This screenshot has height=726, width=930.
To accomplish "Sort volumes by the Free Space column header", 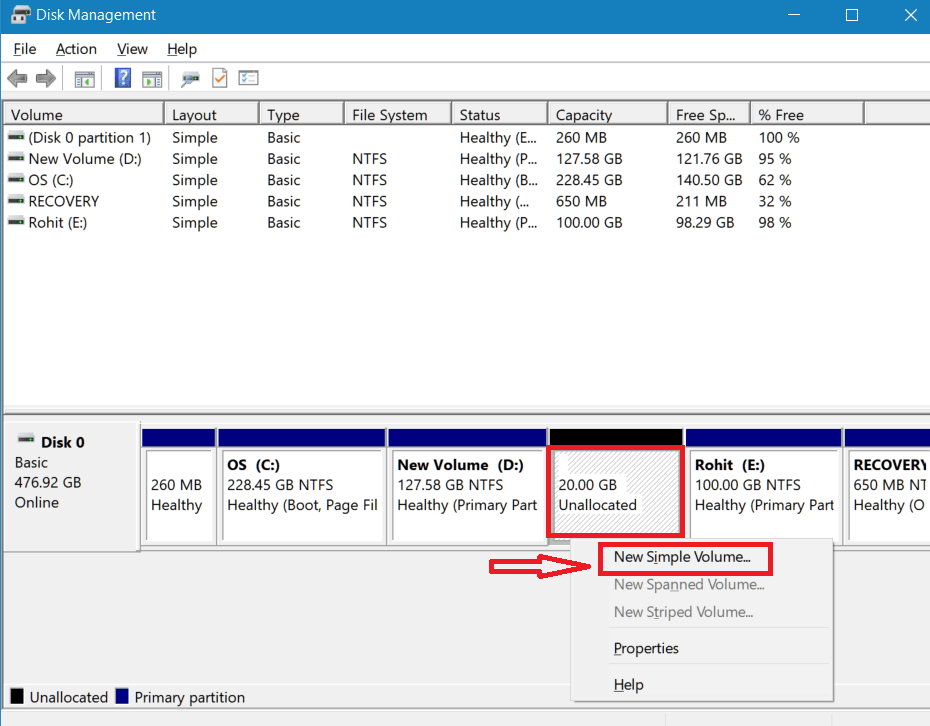I will point(707,113).
